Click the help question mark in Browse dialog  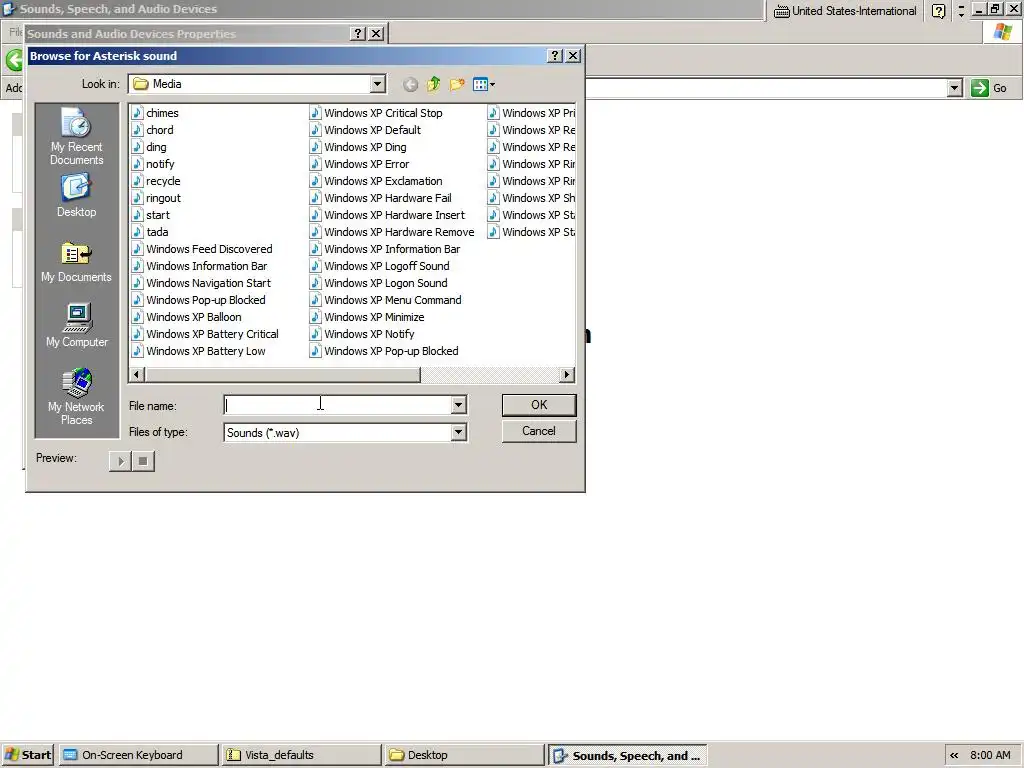click(x=554, y=56)
